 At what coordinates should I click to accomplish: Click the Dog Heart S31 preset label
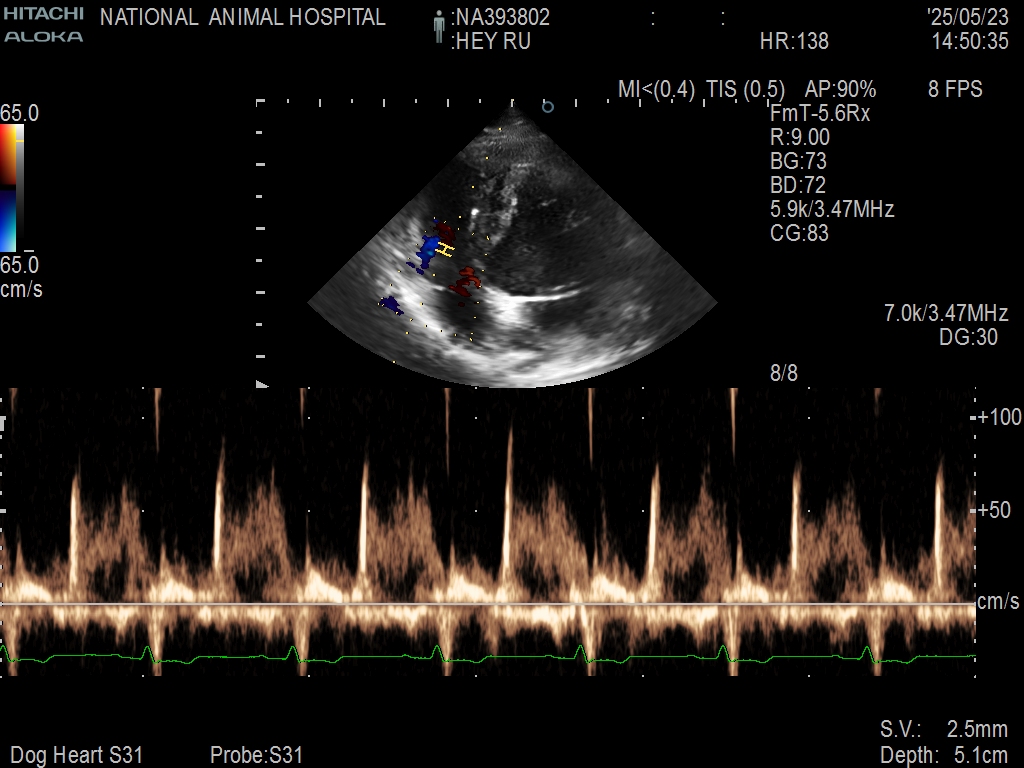(76, 755)
